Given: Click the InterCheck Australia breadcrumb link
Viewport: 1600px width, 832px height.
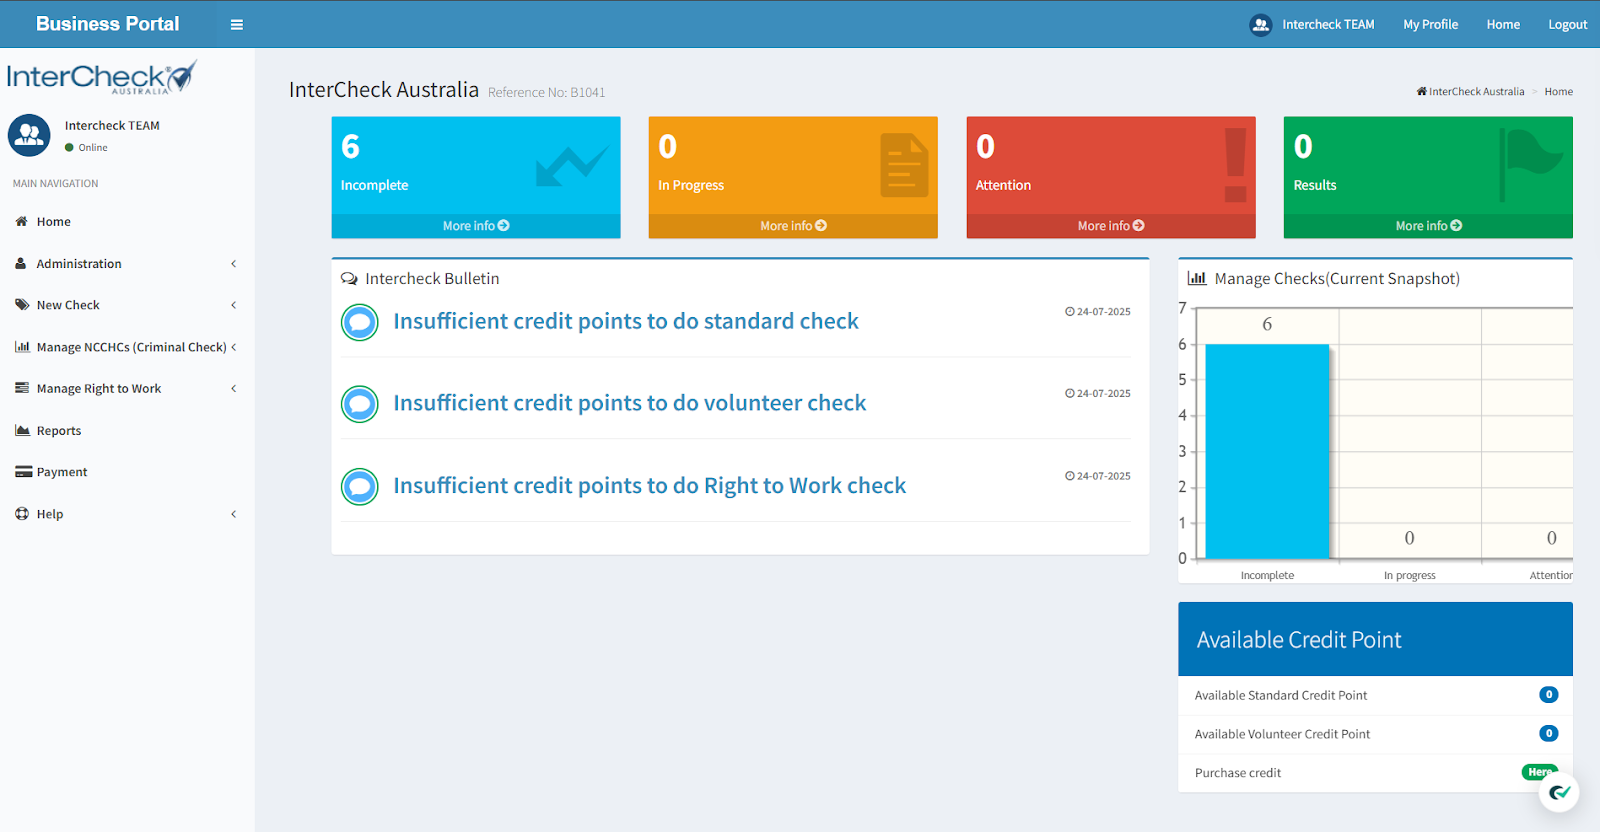Looking at the screenshot, I should click(x=1476, y=91).
